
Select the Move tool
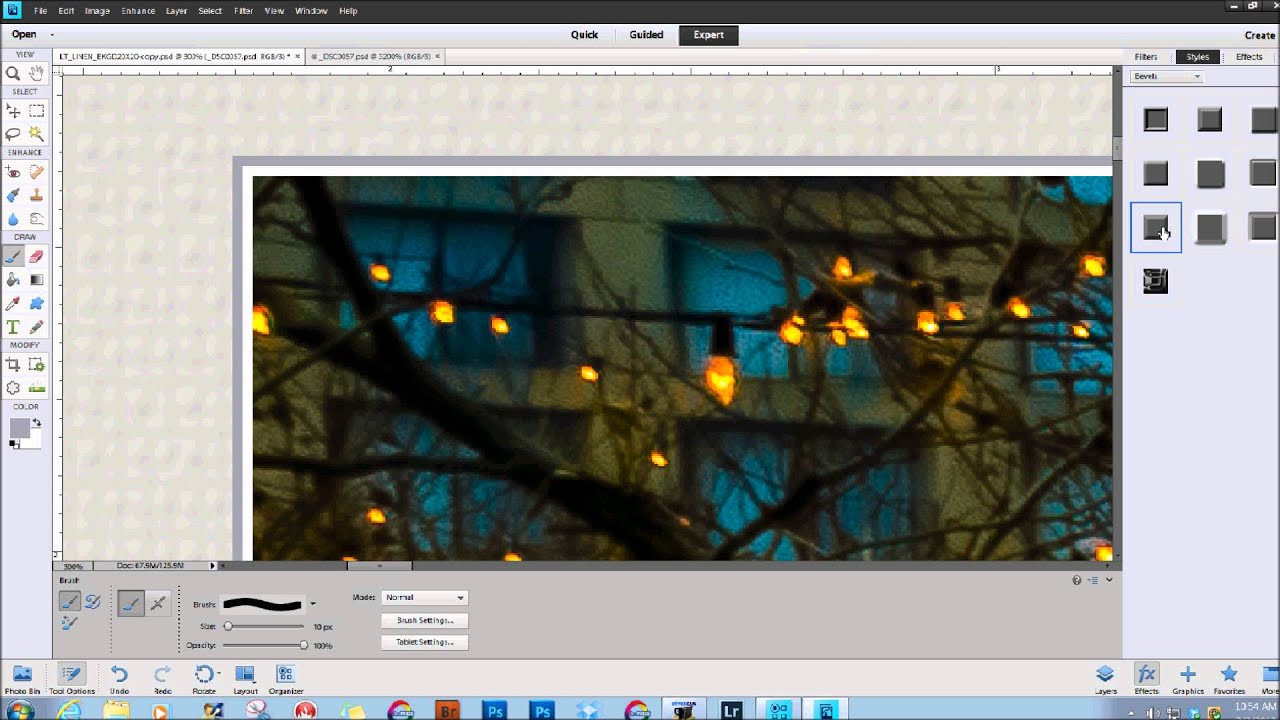pos(14,112)
